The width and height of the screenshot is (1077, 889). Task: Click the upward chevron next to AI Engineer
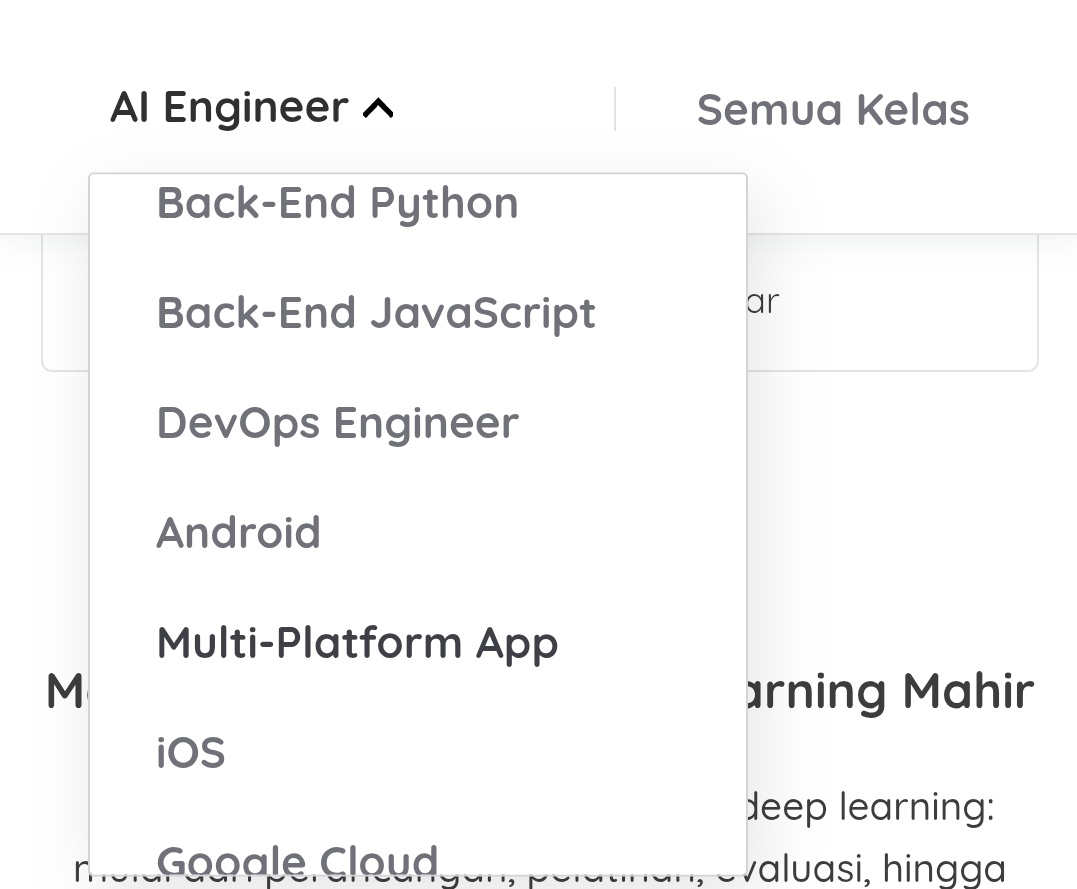click(x=377, y=107)
